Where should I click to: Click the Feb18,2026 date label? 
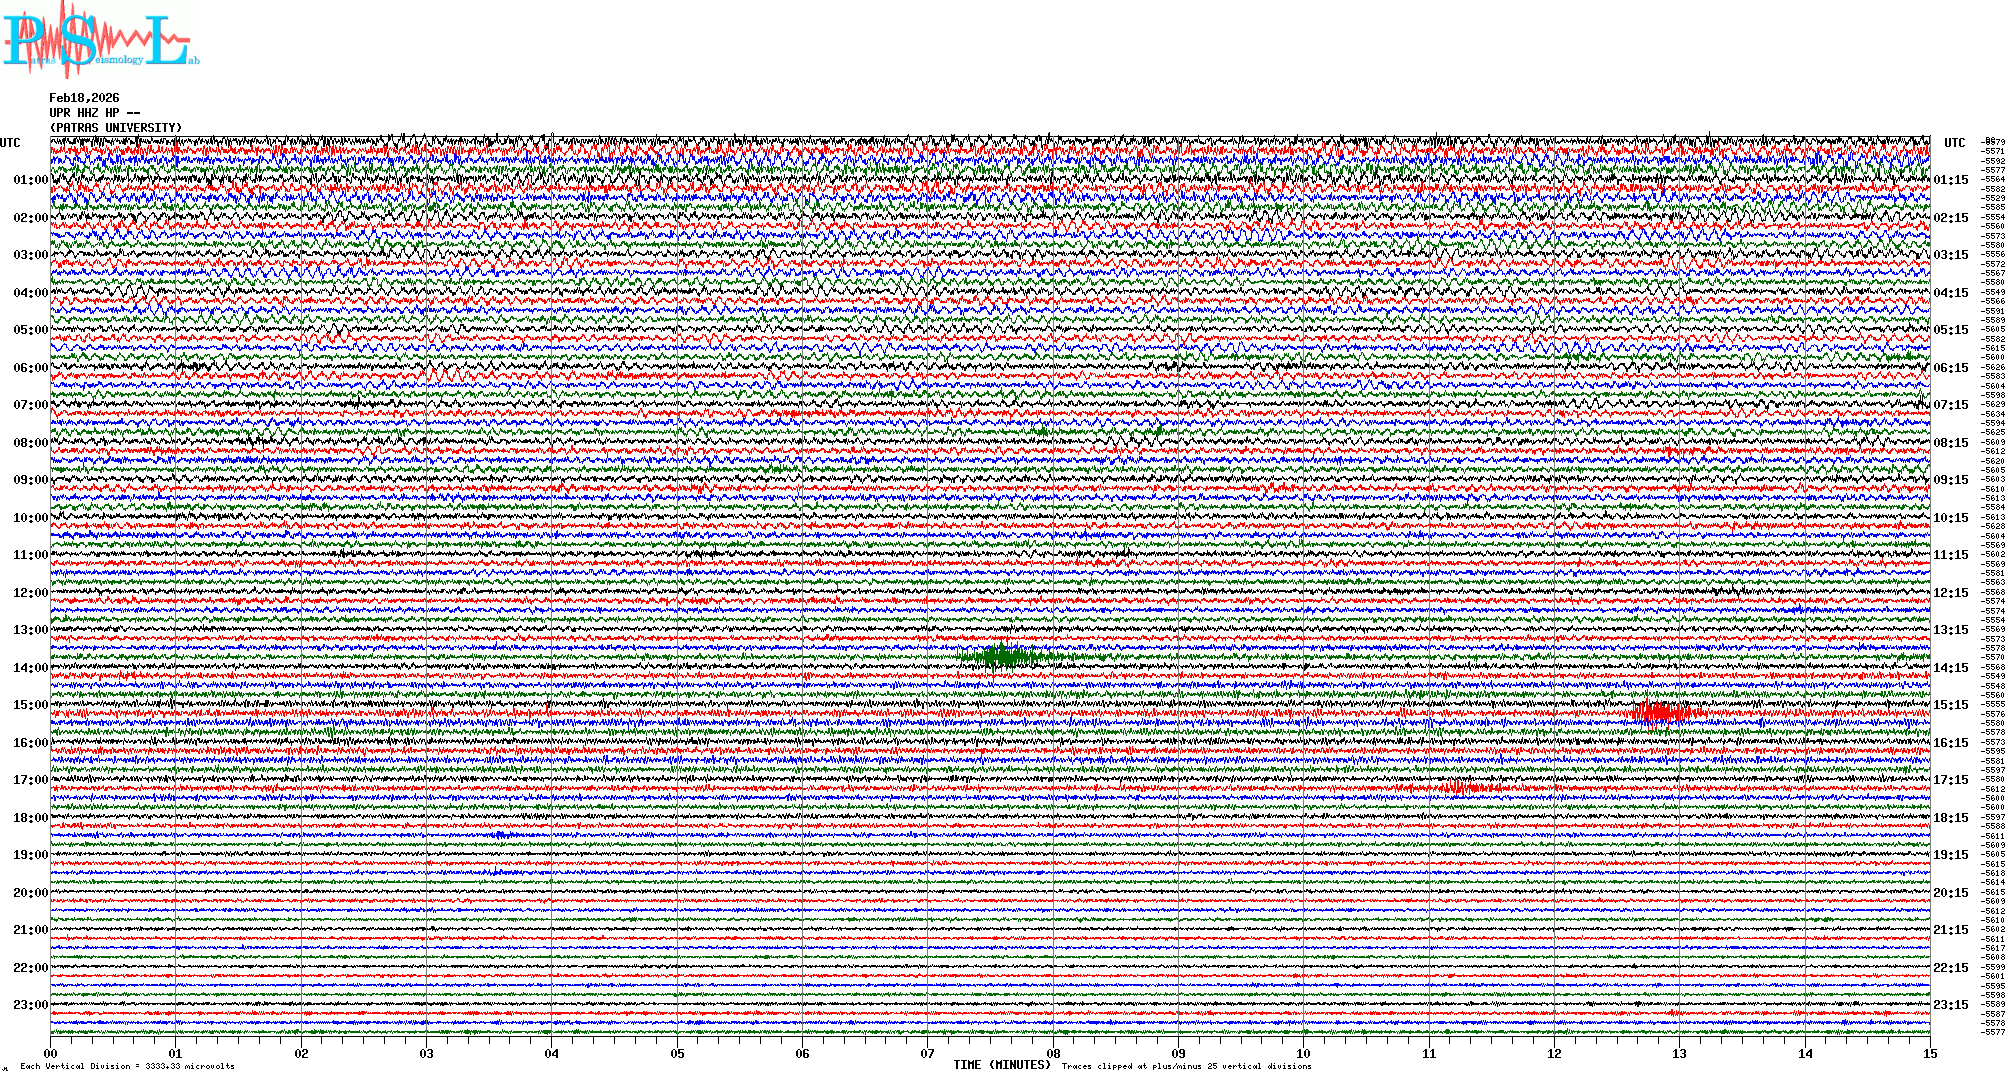tap(84, 98)
